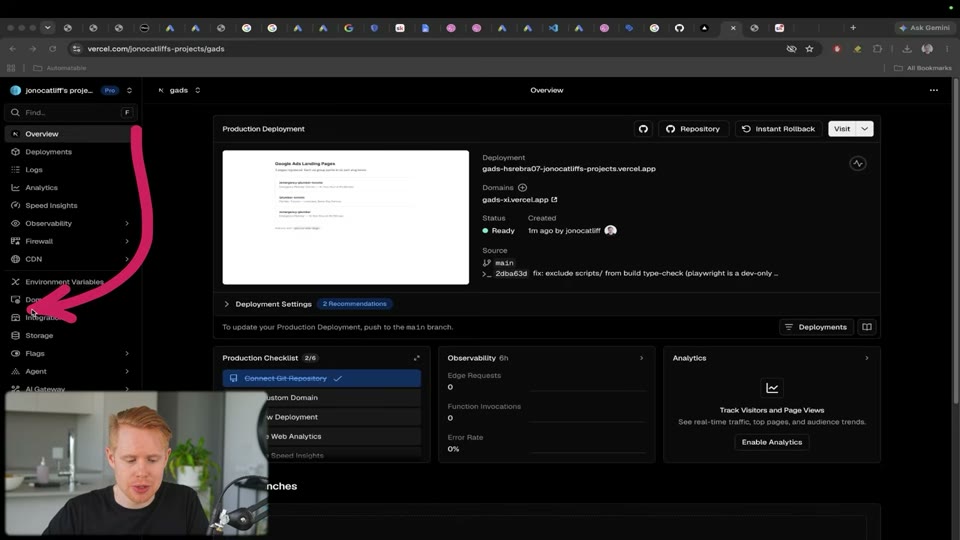Open browser downloads icon

[907, 48]
